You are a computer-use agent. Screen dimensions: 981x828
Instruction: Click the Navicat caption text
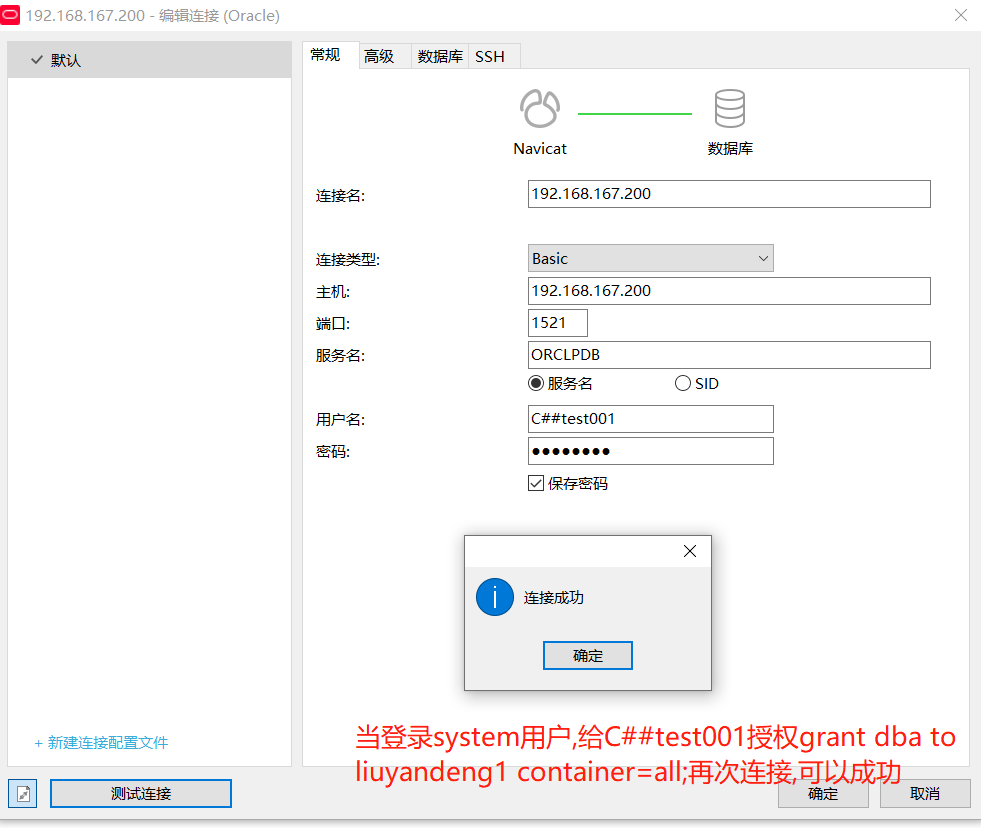tap(540, 148)
